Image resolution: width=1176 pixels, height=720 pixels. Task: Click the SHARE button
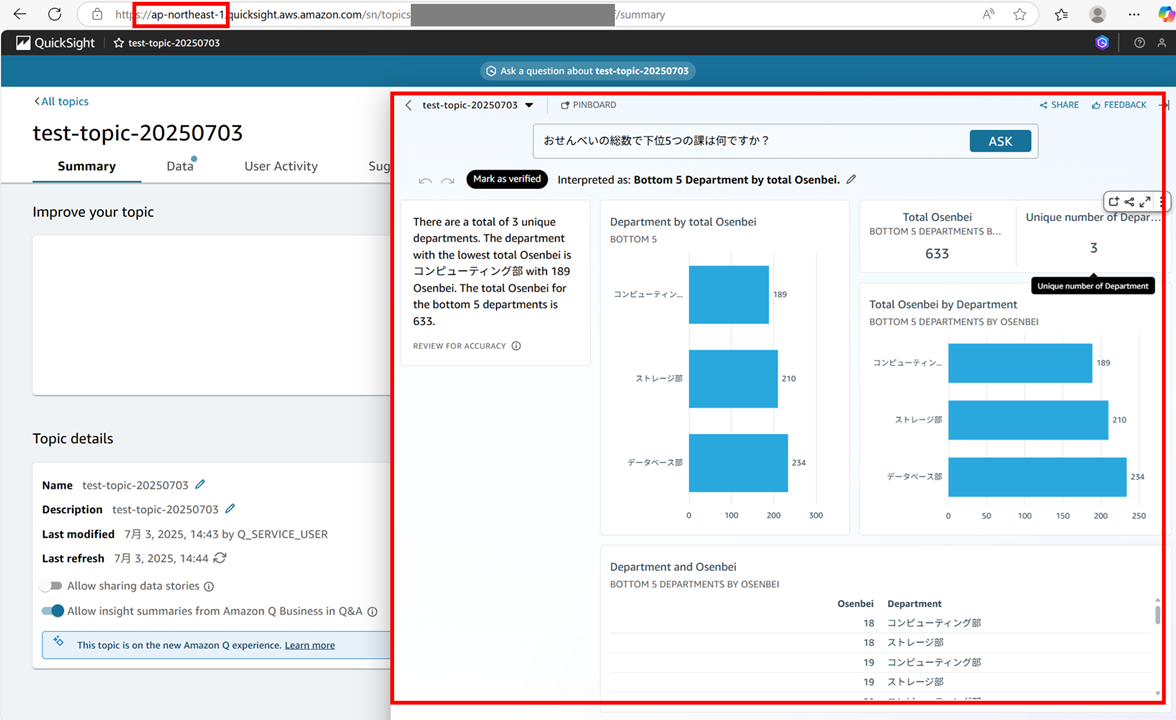click(1059, 105)
